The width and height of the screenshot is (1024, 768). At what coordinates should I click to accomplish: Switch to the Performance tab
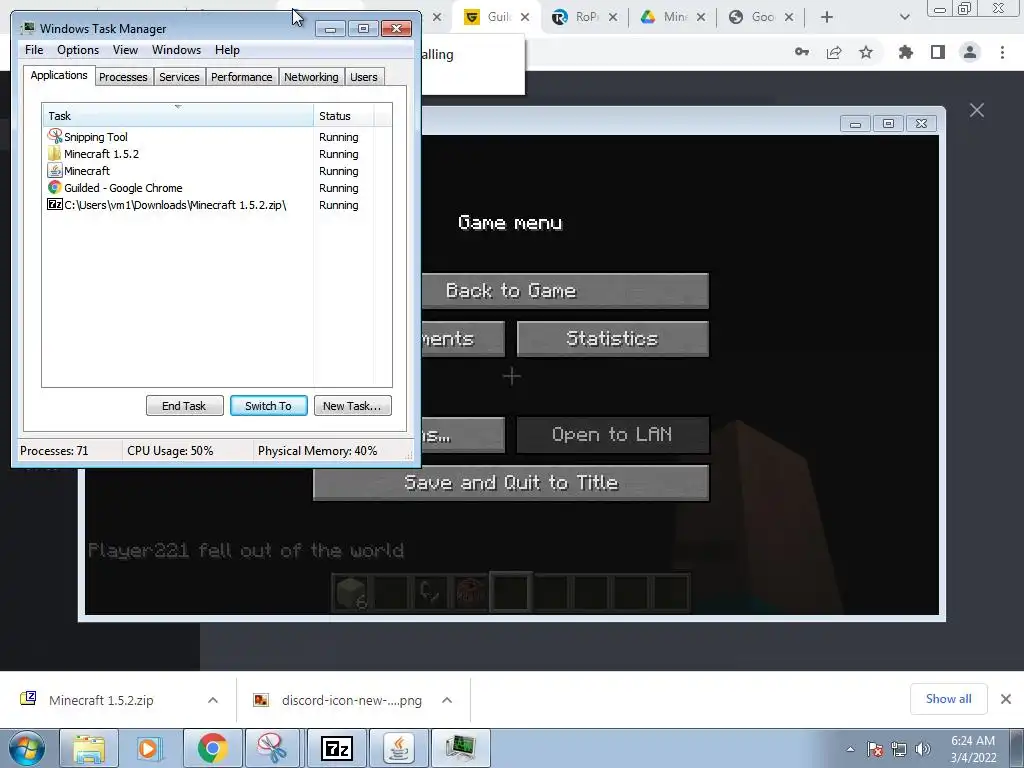[241, 77]
